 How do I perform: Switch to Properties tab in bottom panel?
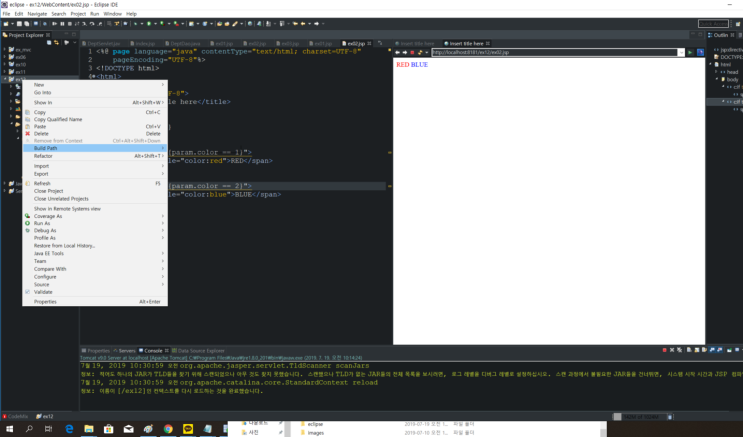coord(96,351)
